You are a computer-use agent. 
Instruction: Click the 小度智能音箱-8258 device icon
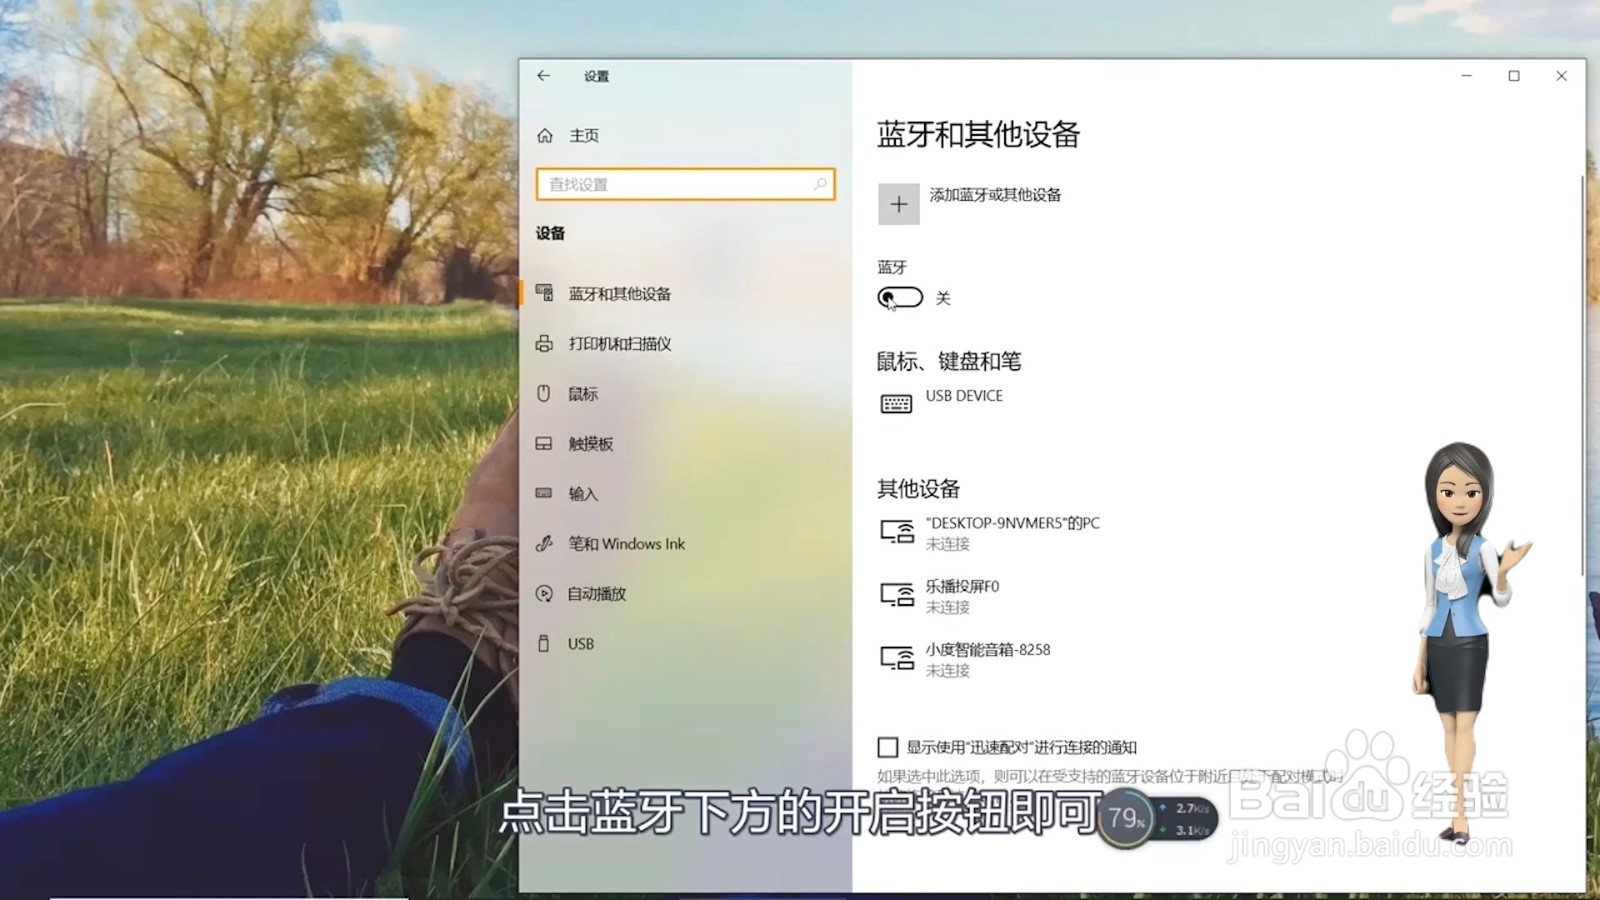point(897,658)
